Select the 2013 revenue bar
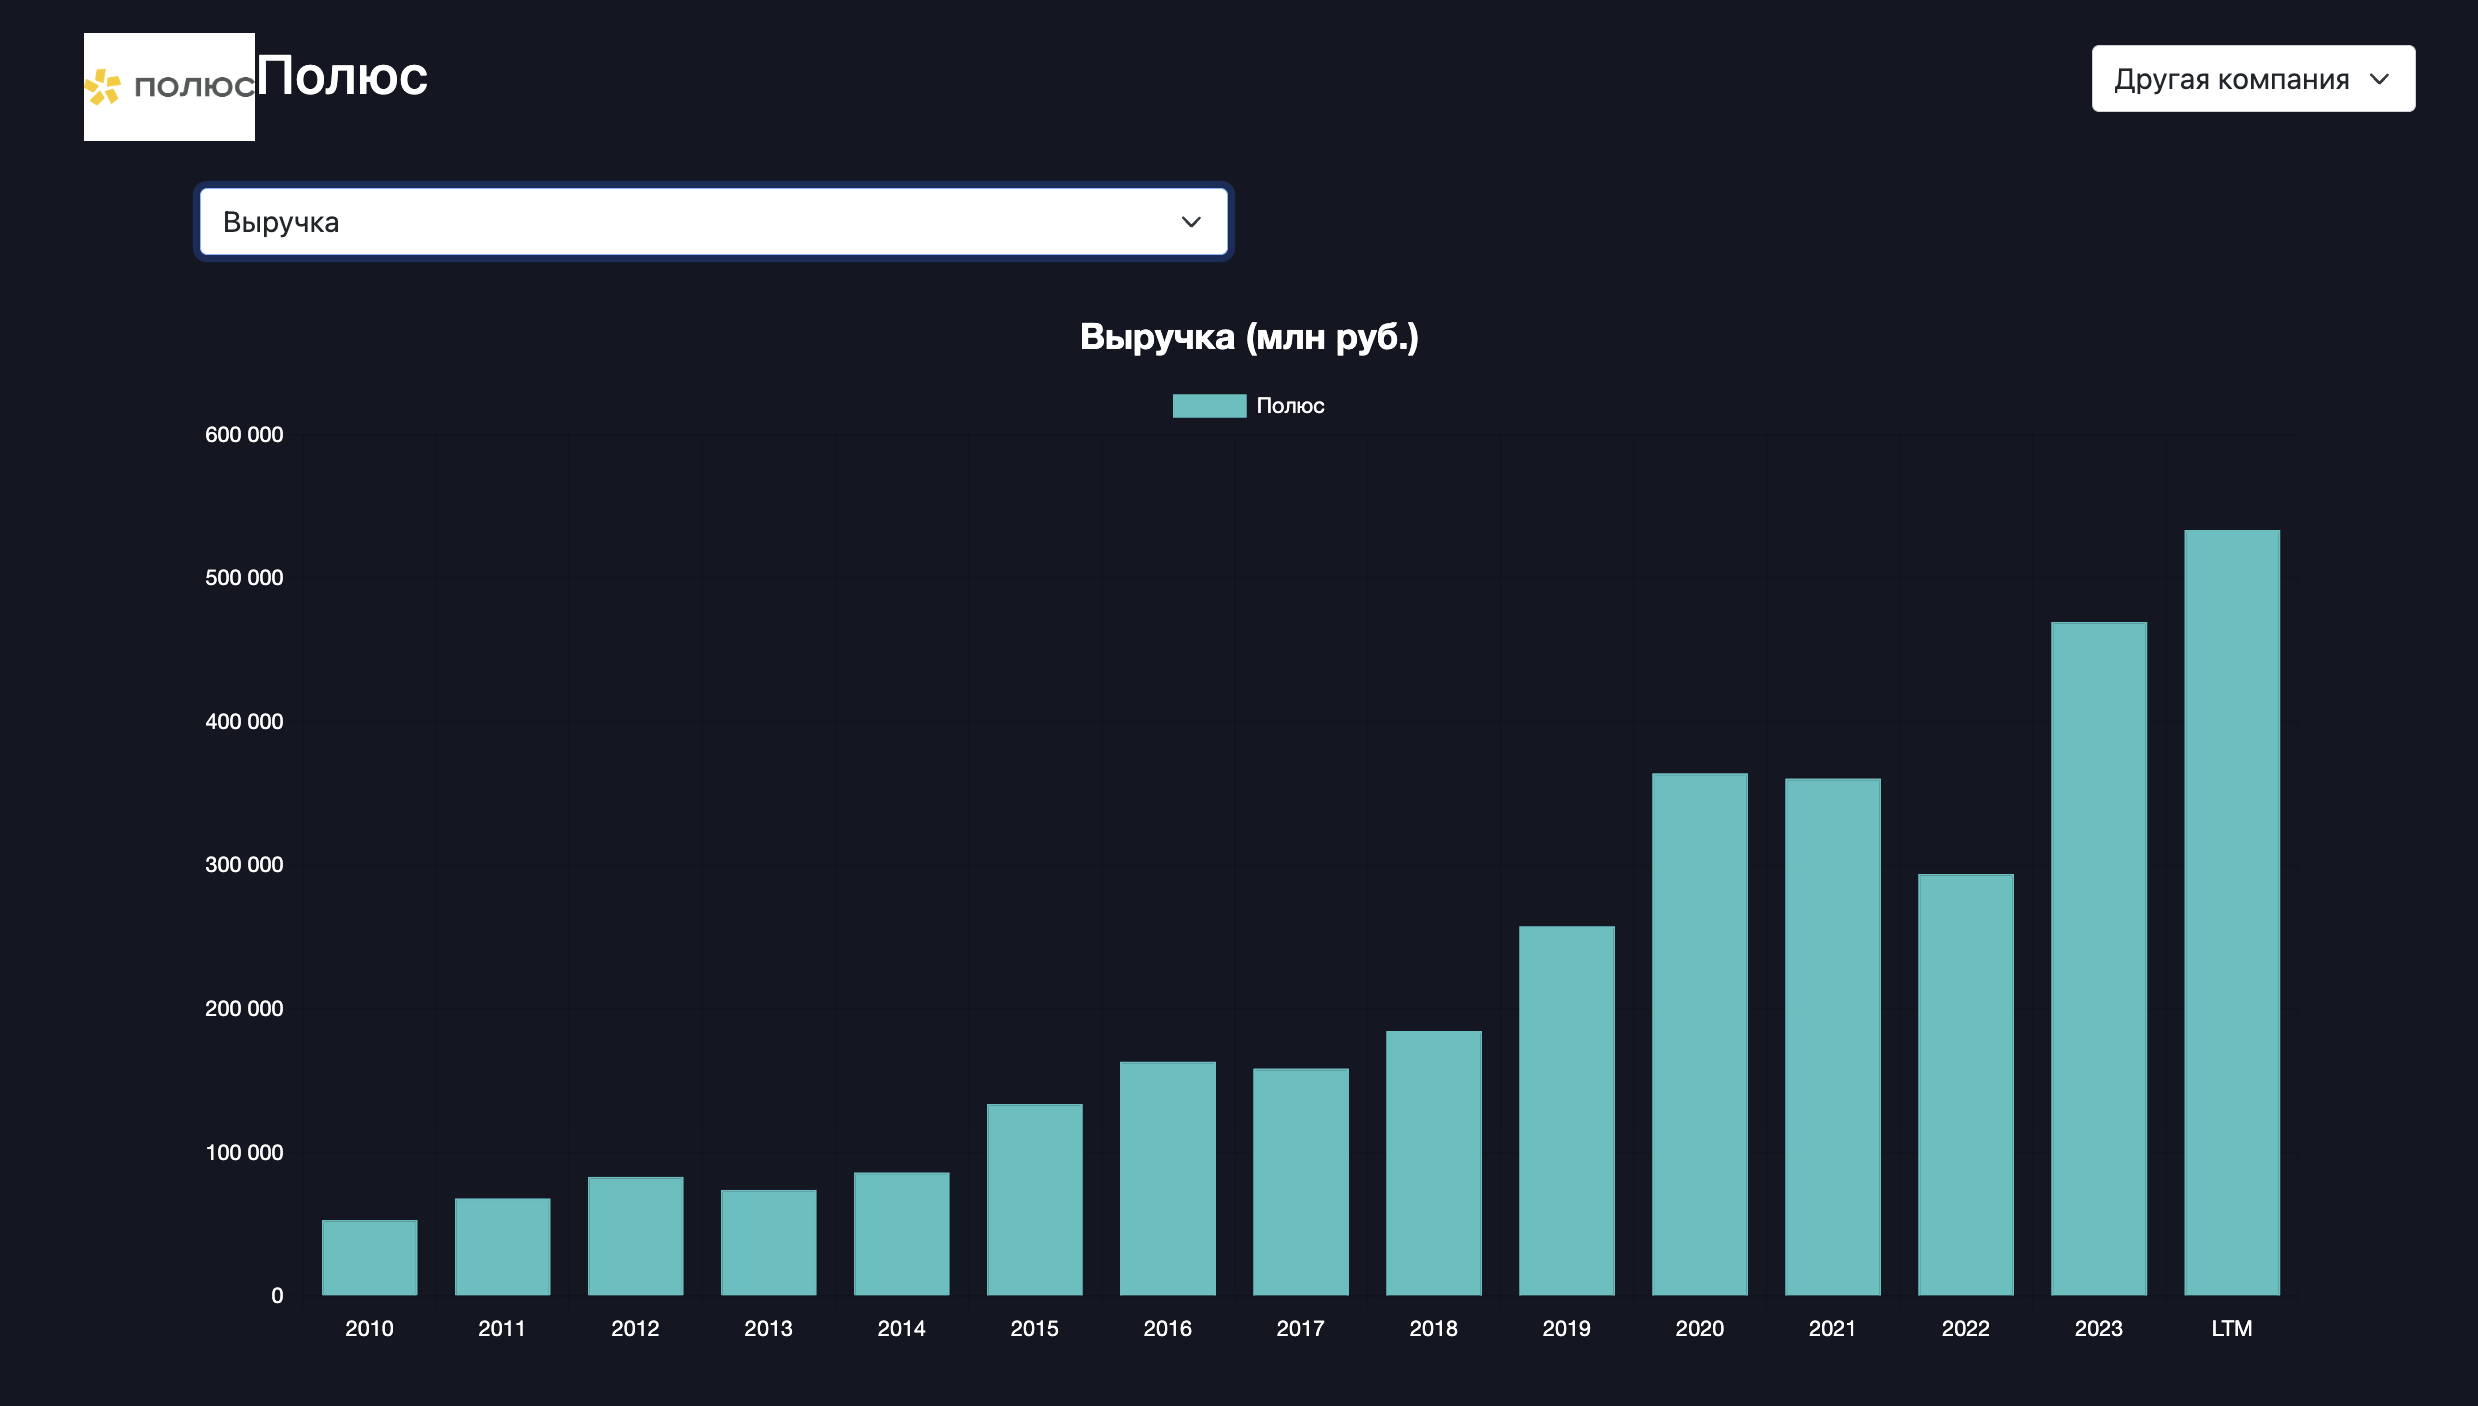Image resolution: width=2478 pixels, height=1406 pixels. [768, 1243]
